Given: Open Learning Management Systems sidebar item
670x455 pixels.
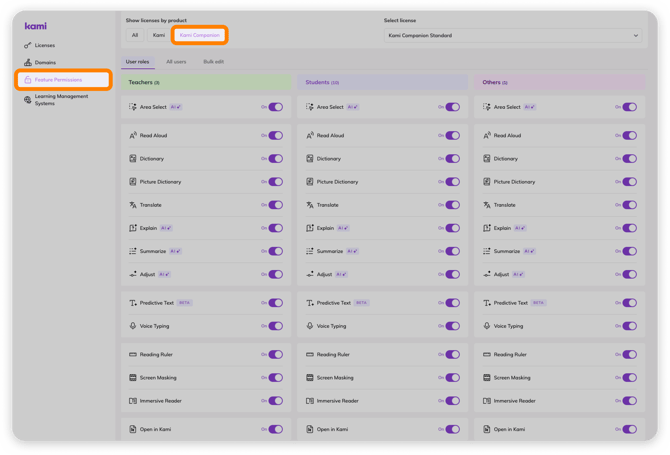Looking at the screenshot, I should point(61,100).
